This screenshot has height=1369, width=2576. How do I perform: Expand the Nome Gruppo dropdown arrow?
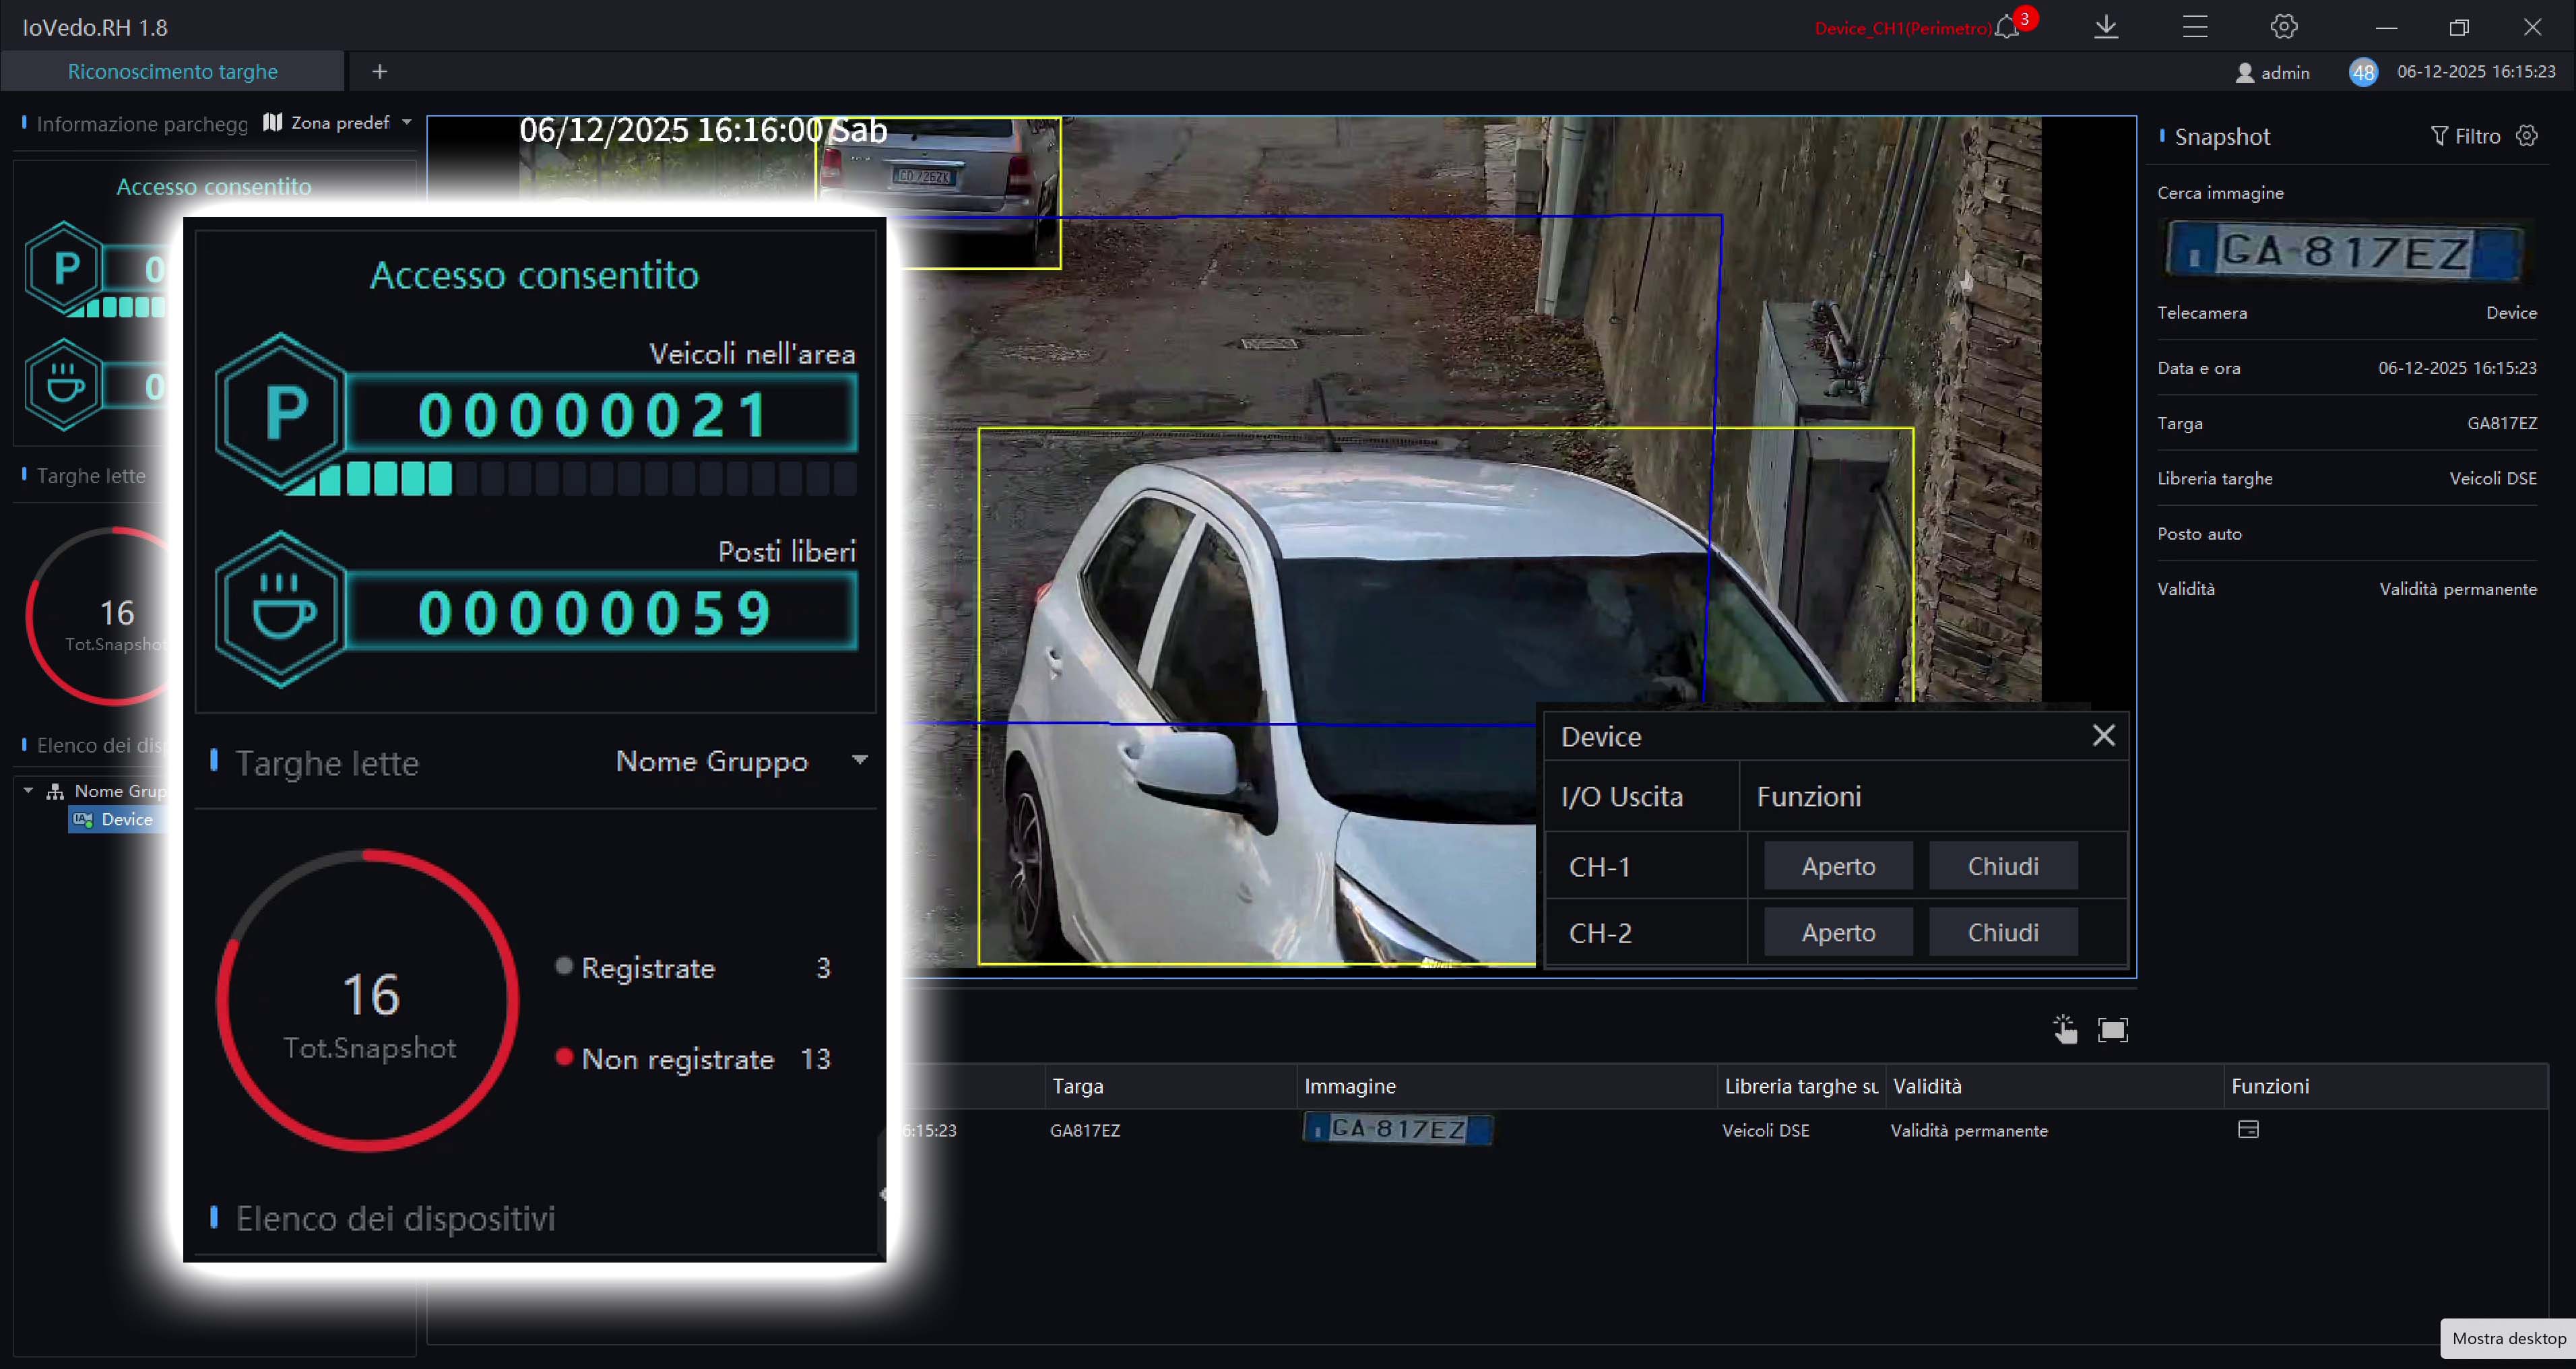[x=859, y=760]
